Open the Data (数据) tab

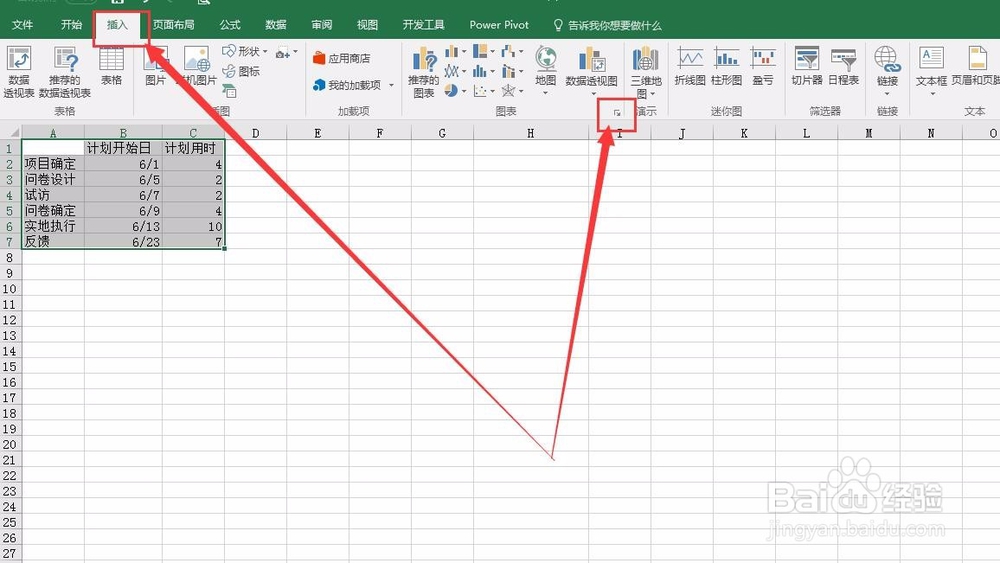pyautogui.click(x=276, y=25)
